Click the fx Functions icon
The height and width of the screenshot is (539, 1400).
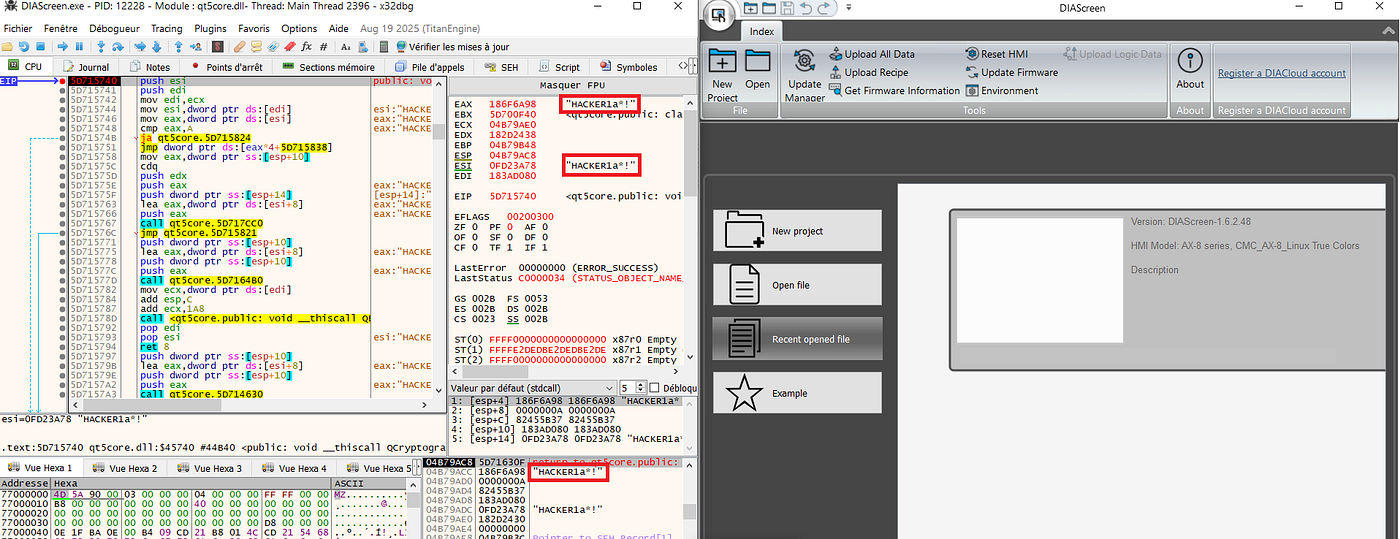306,46
